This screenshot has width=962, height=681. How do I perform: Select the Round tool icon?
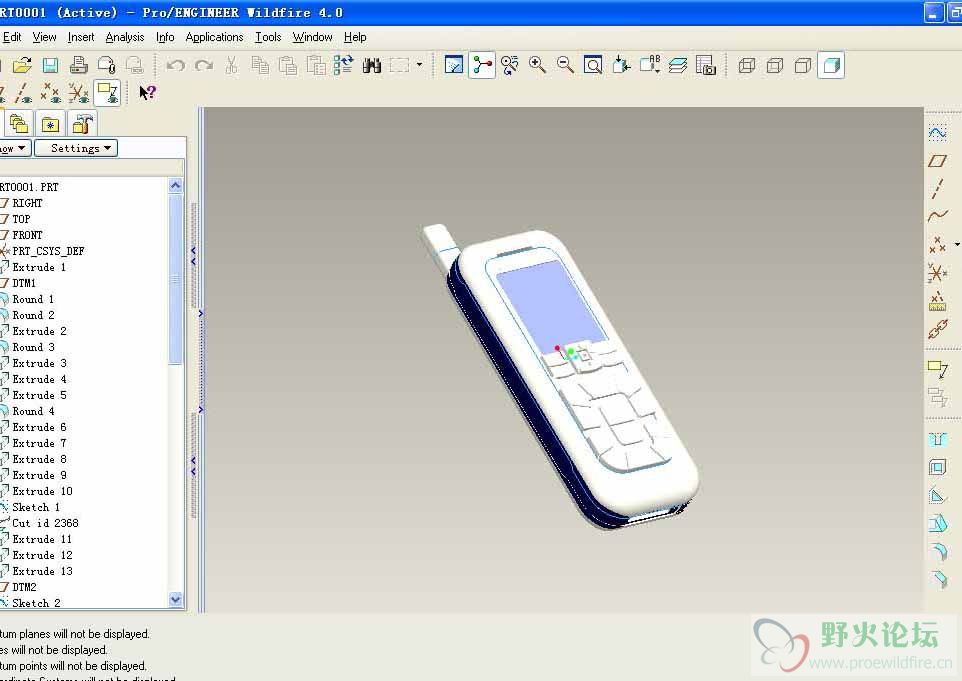click(939, 551)
